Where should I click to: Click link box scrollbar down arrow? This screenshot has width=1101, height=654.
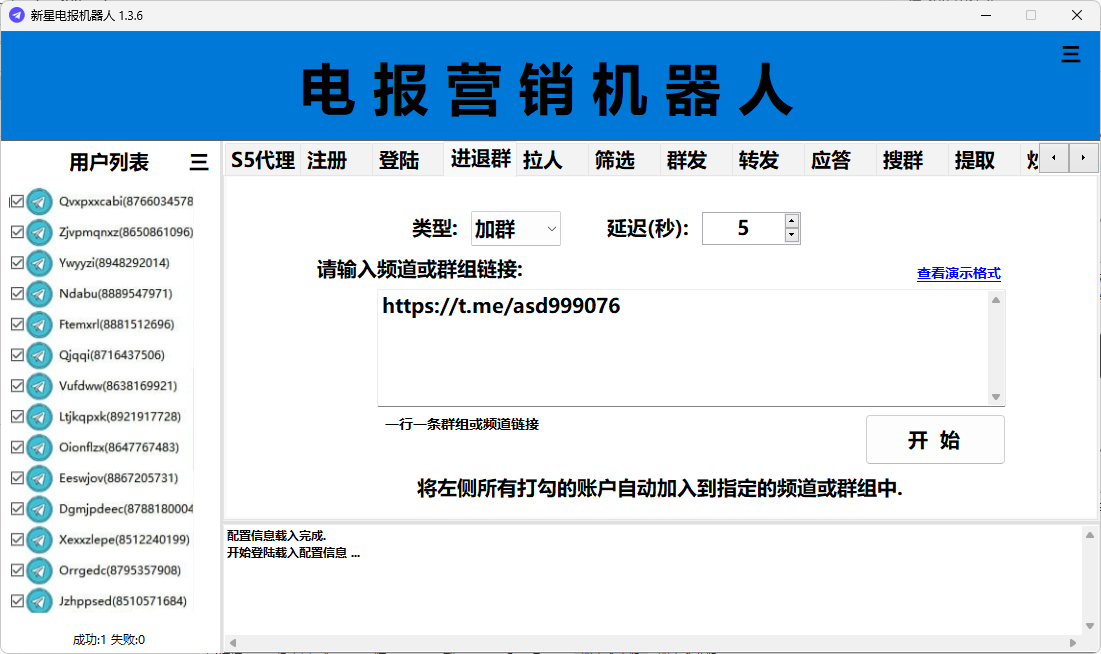pyautogui.click(x=996, y=397)
